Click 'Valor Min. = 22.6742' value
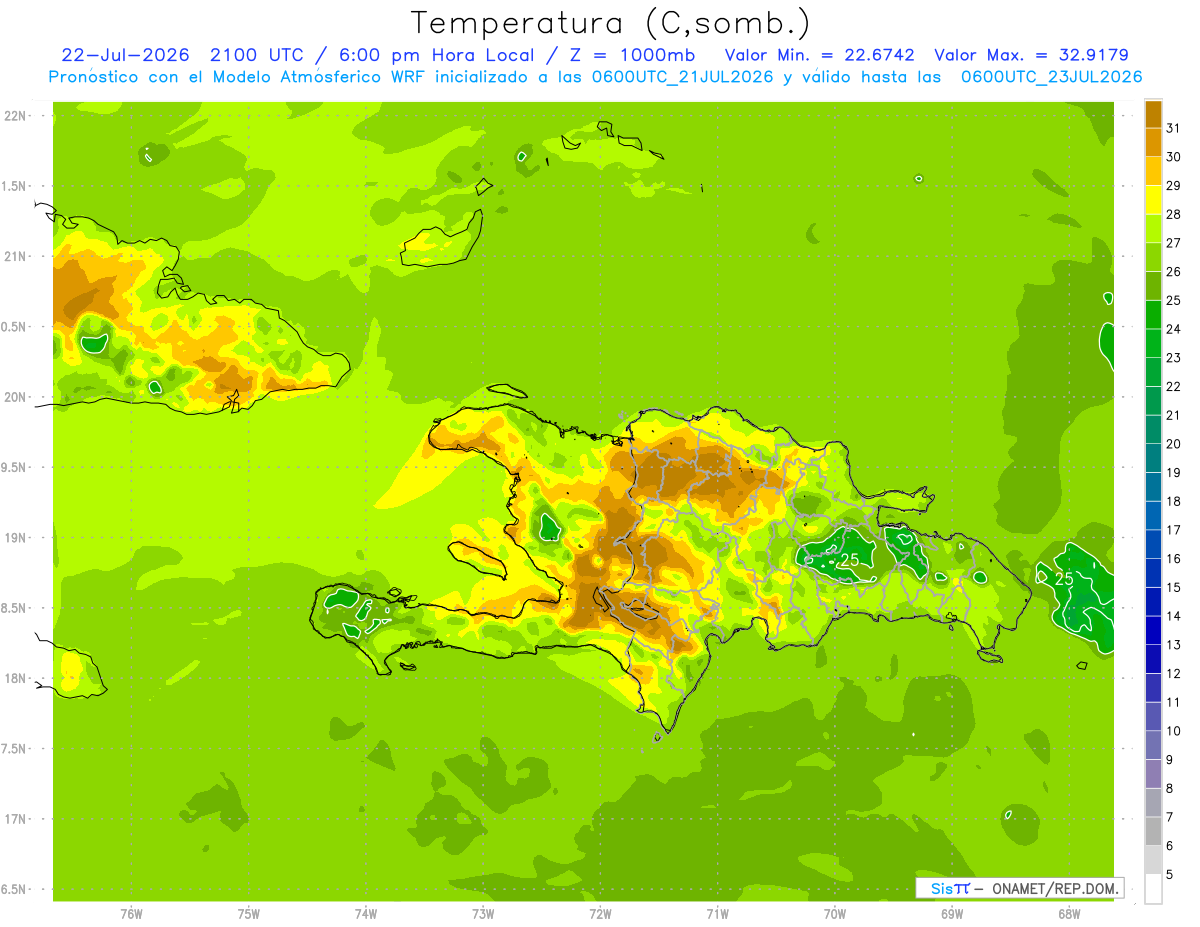Image resolution: width=1200 pixels, height=927 pixels. 820,55
